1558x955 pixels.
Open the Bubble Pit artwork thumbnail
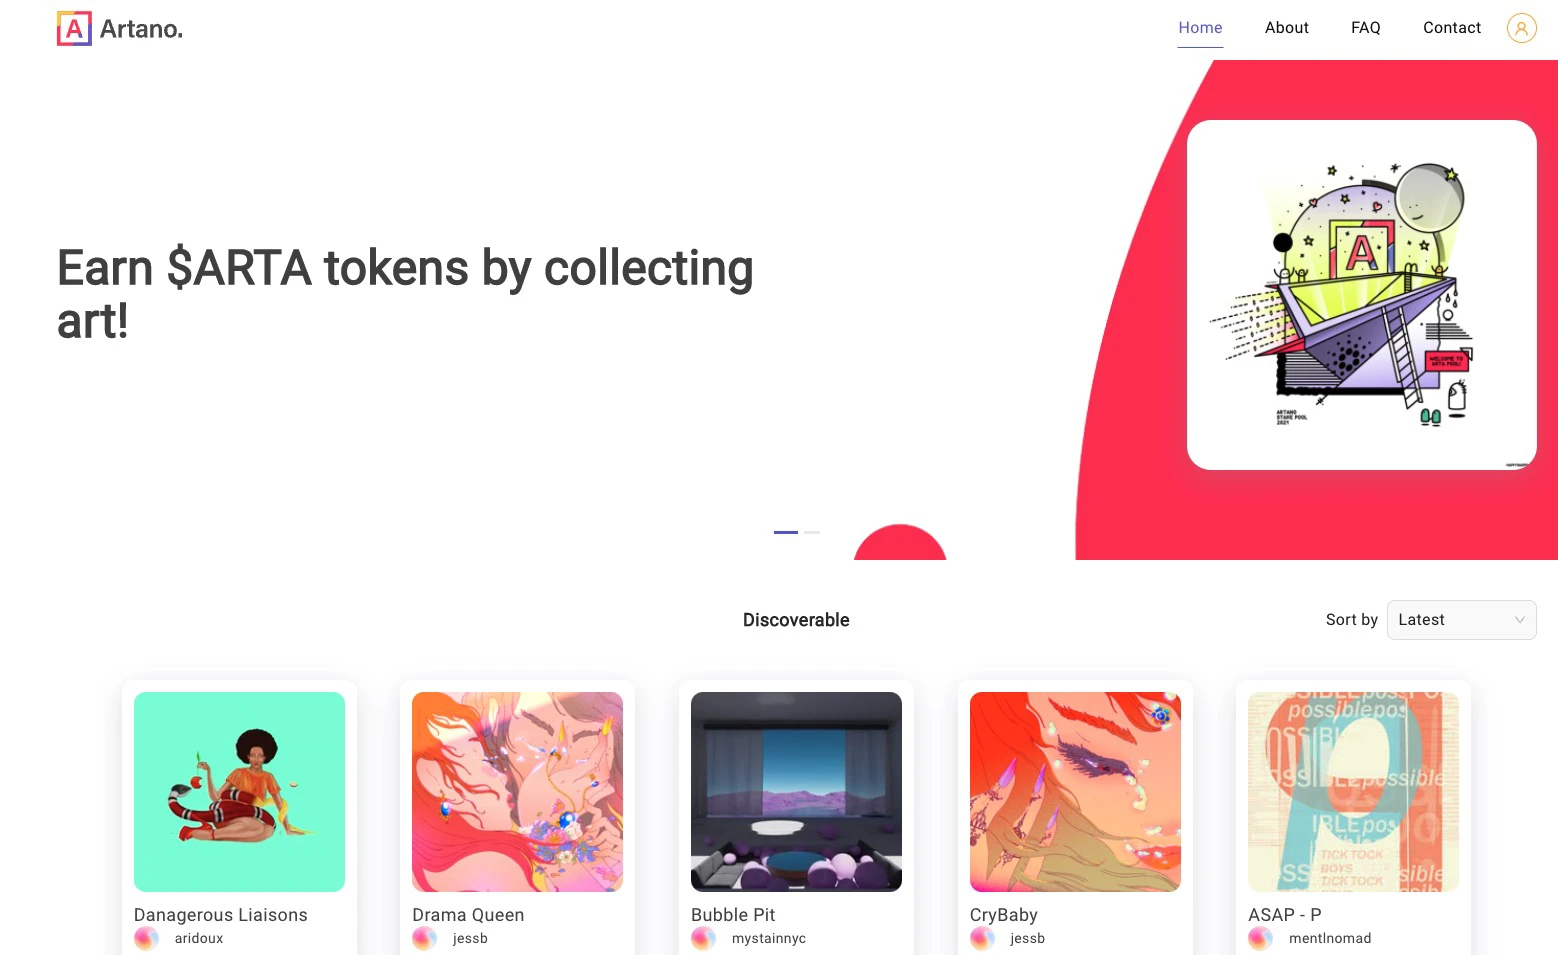796,792
